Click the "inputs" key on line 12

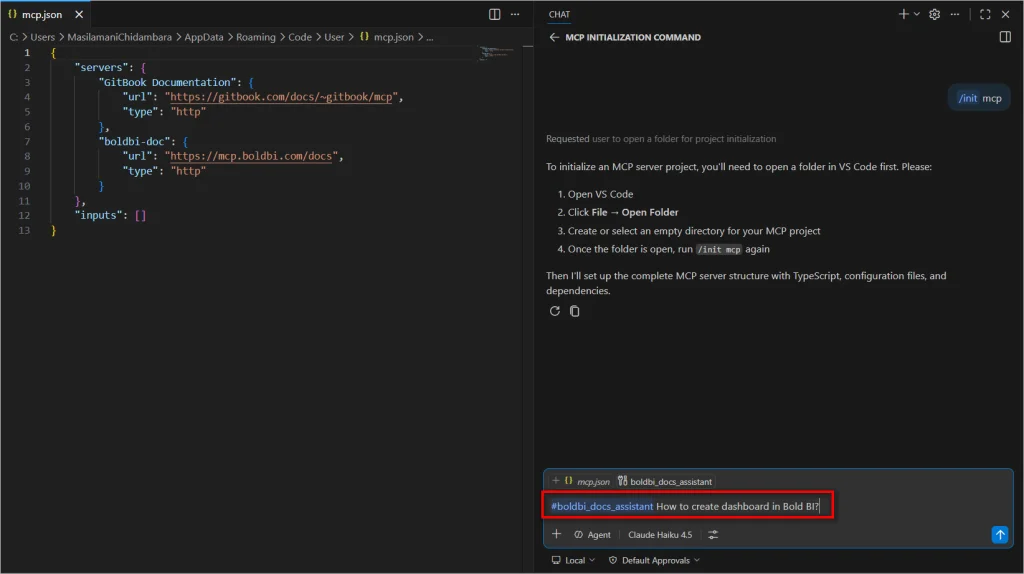[98, 215]
